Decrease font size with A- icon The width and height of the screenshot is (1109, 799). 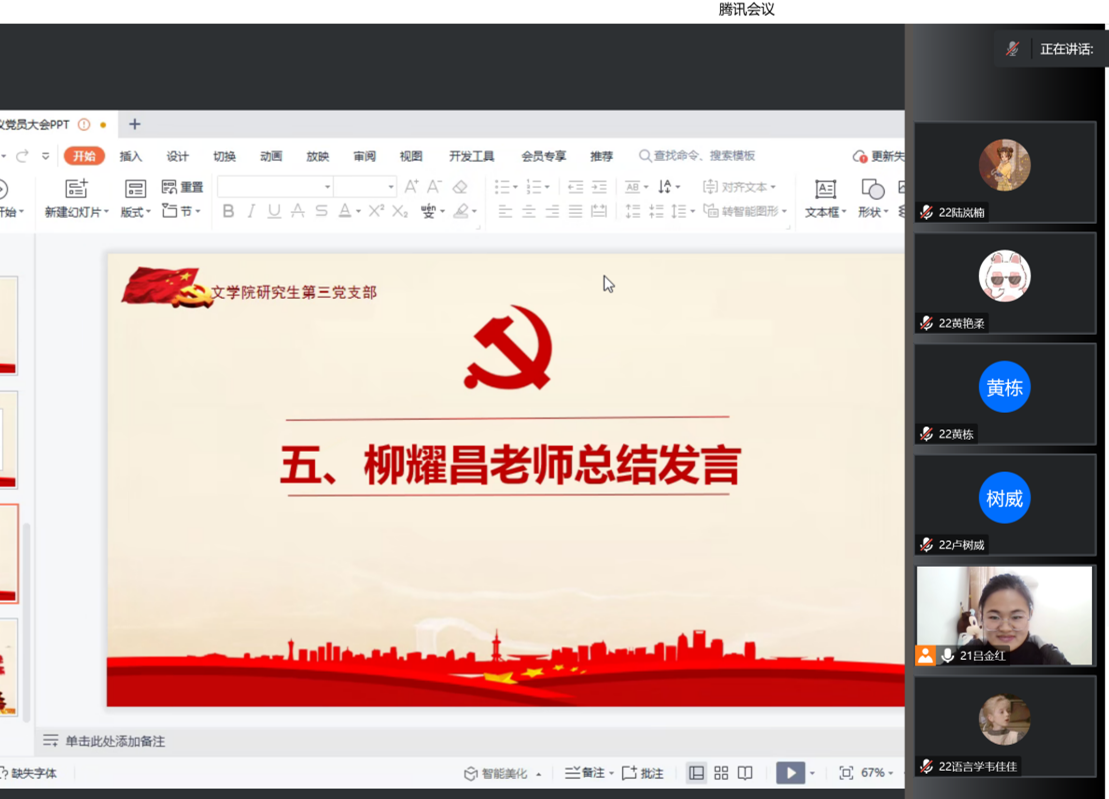click(435, 187)
